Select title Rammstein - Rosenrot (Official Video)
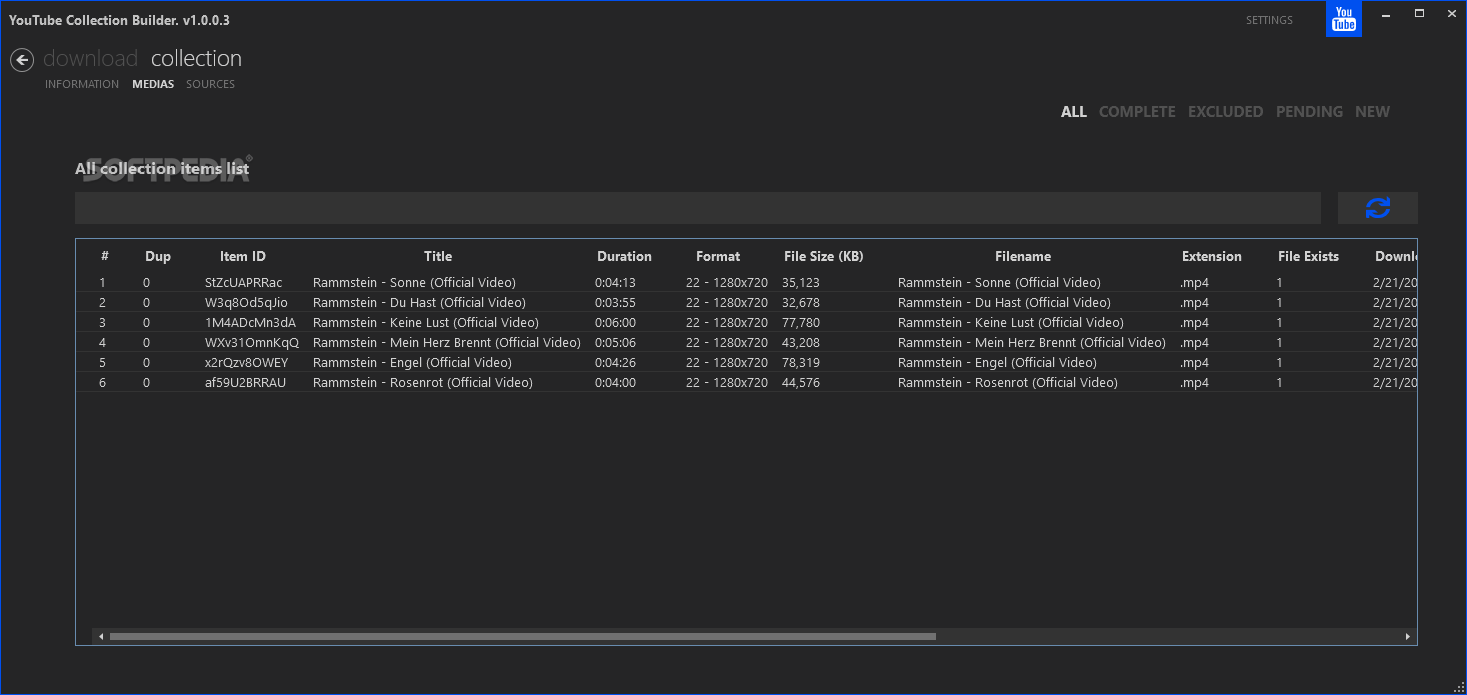1467x695 pixels. 423,383
